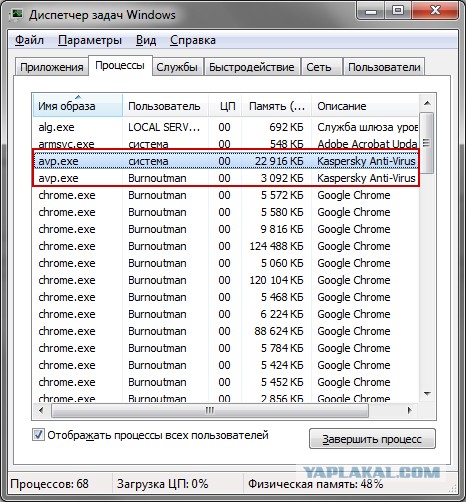
Task: Select avp.exe using 3 092 КБ
Action: [x=226, y=178]
